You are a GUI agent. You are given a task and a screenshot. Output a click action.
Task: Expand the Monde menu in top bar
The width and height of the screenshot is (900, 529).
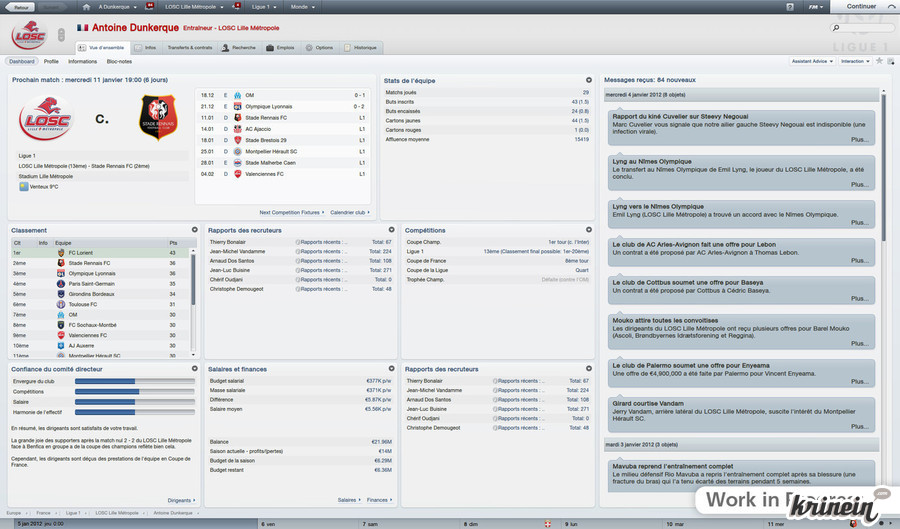[x=299, y=6]
